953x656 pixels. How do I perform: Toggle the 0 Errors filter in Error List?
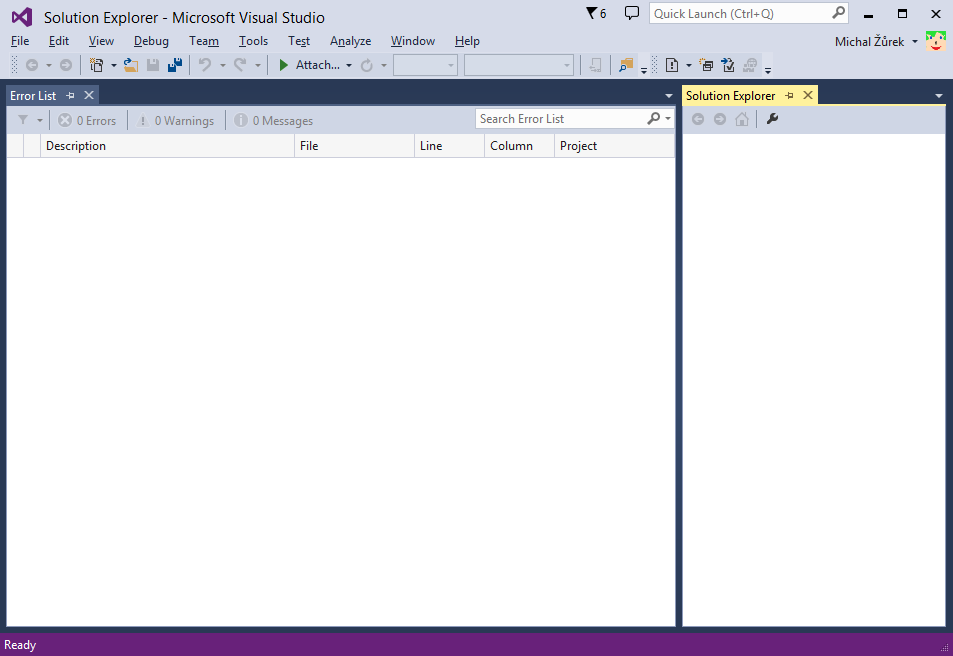87,120
